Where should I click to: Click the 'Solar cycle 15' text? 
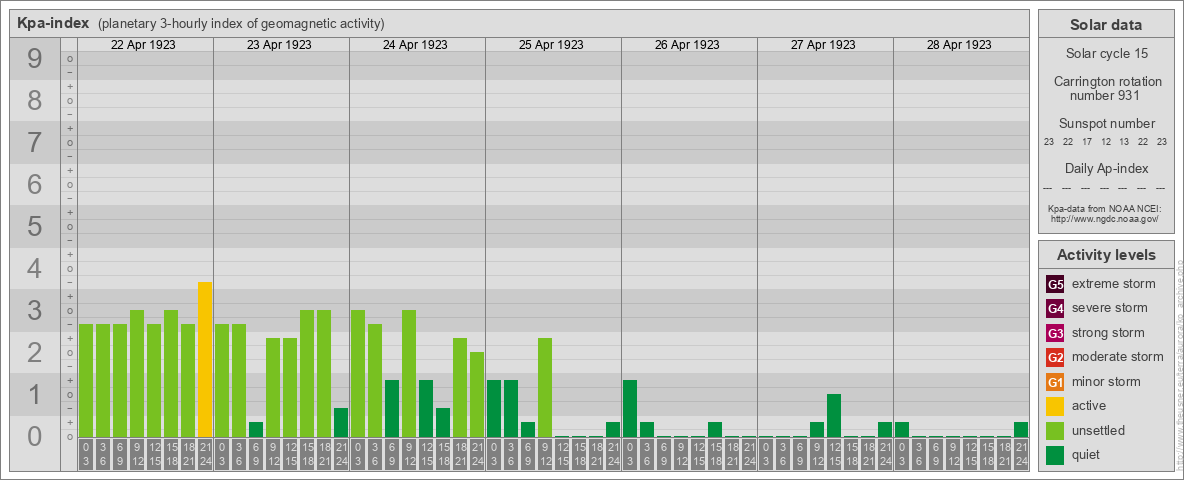point(1106,54)
